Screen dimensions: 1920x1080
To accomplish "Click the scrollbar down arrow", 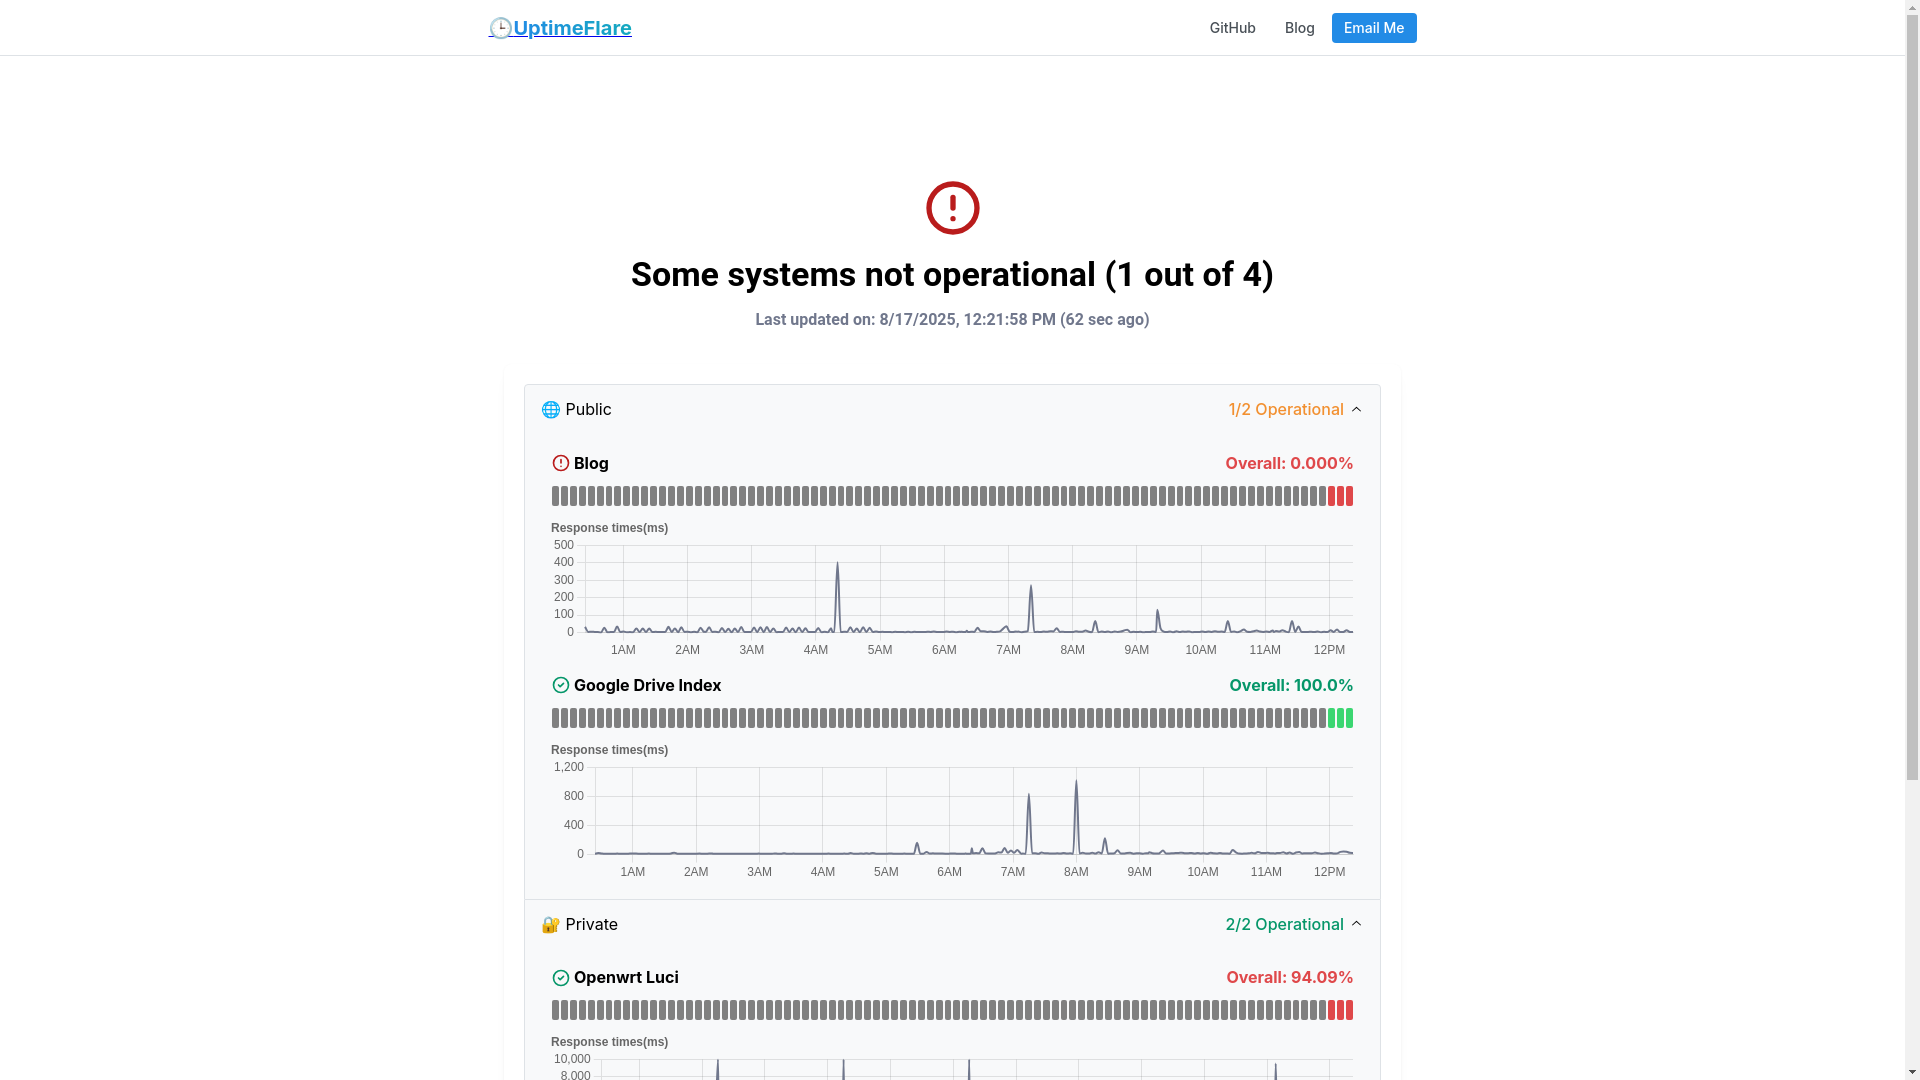I will pos(1913,1073).
